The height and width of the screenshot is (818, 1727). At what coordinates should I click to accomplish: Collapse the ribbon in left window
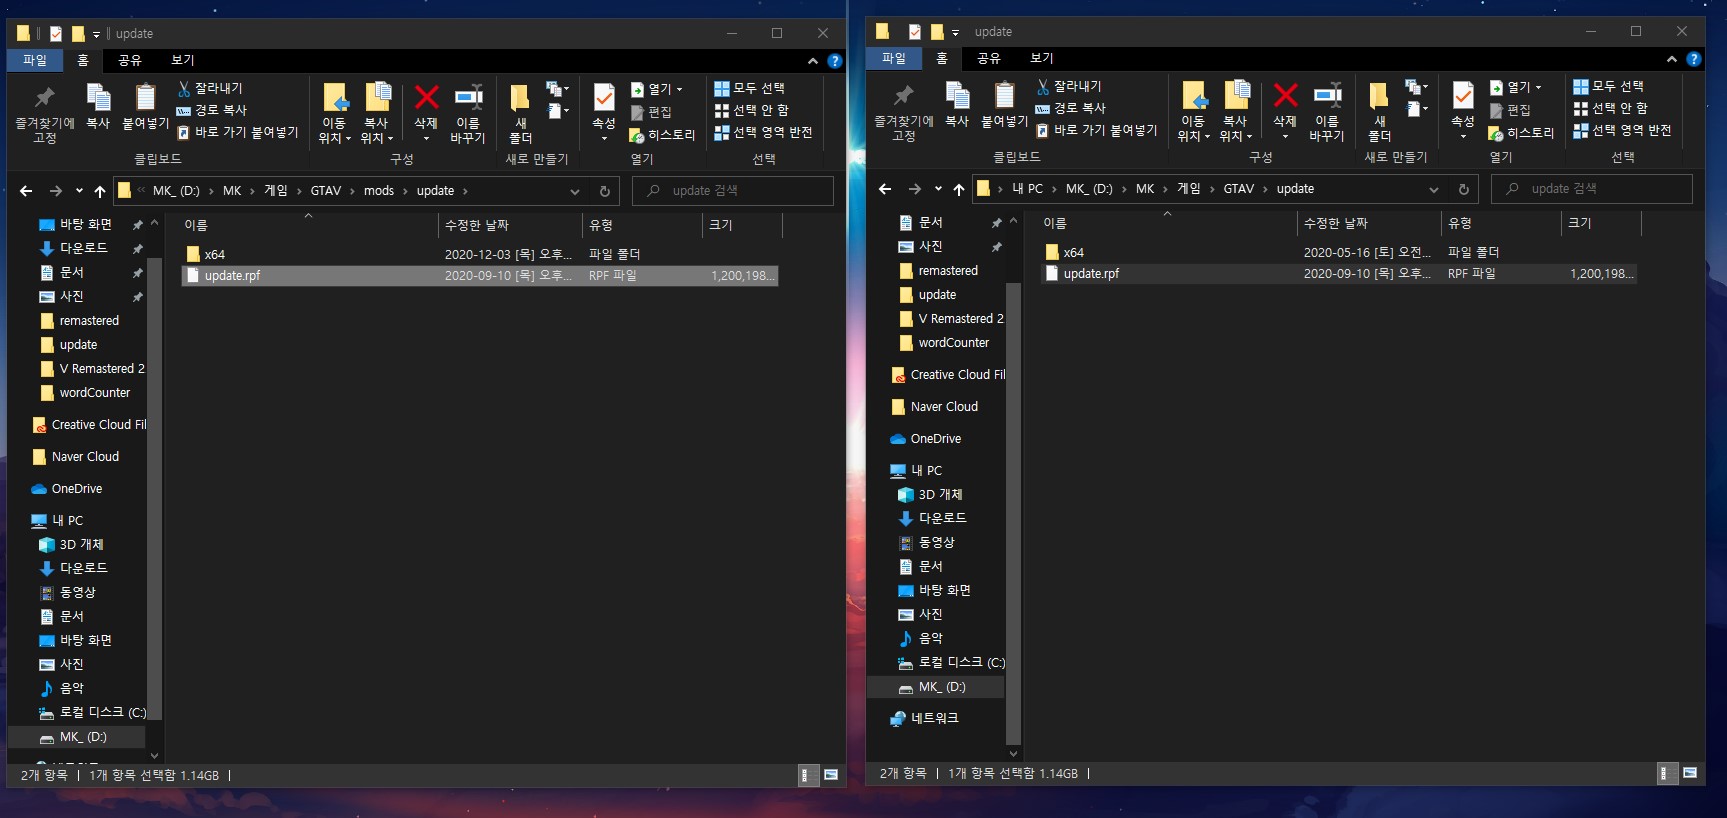click(x=813, y=61)
